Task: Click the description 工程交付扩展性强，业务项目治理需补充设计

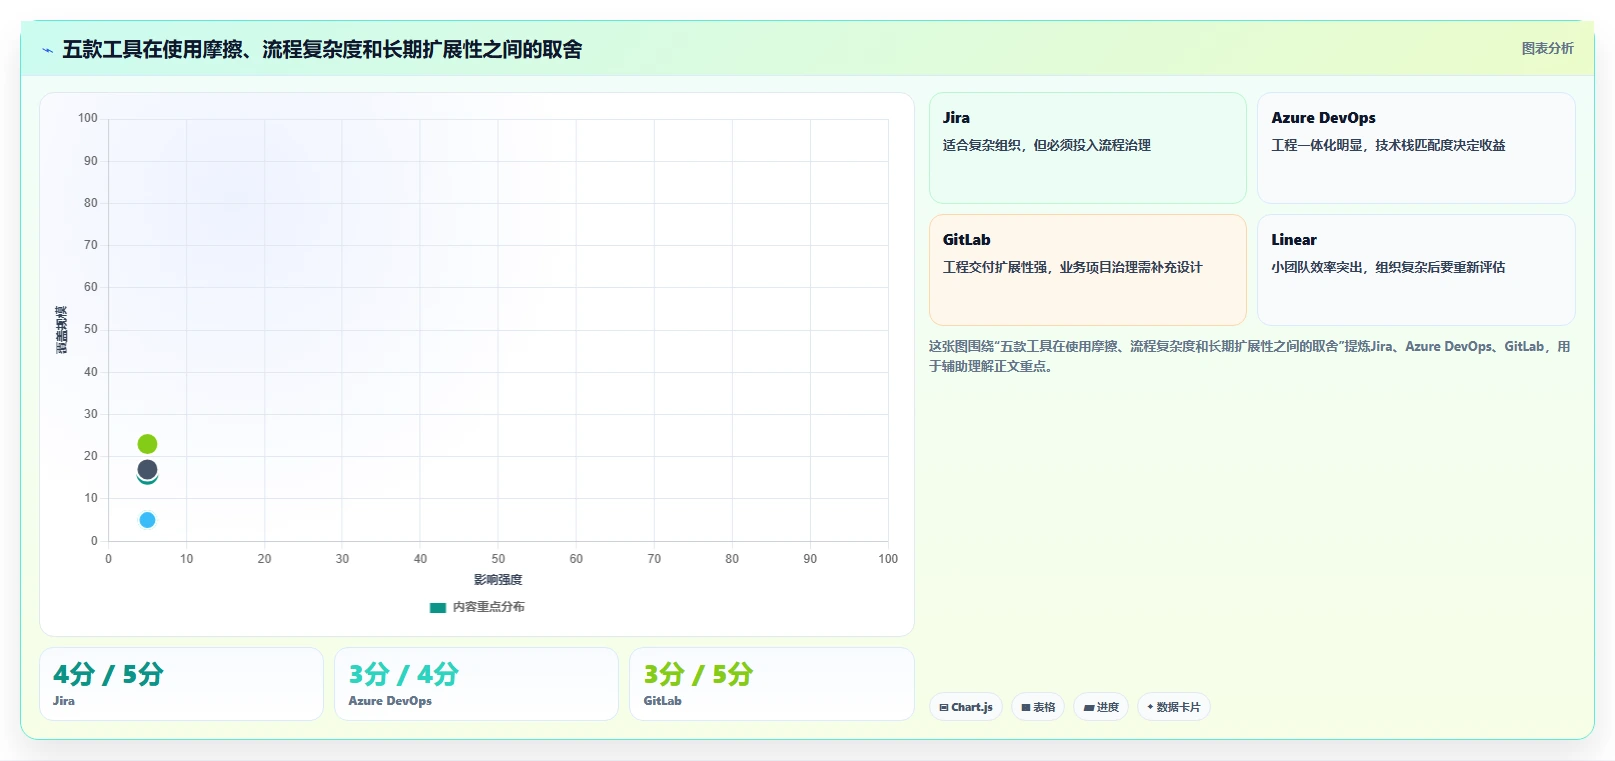Action: [1072, 267]
